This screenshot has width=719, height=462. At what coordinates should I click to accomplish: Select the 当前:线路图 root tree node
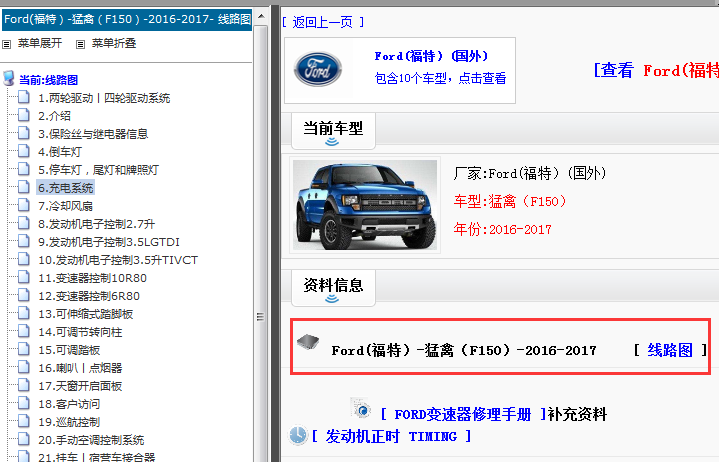pos(48,80)
